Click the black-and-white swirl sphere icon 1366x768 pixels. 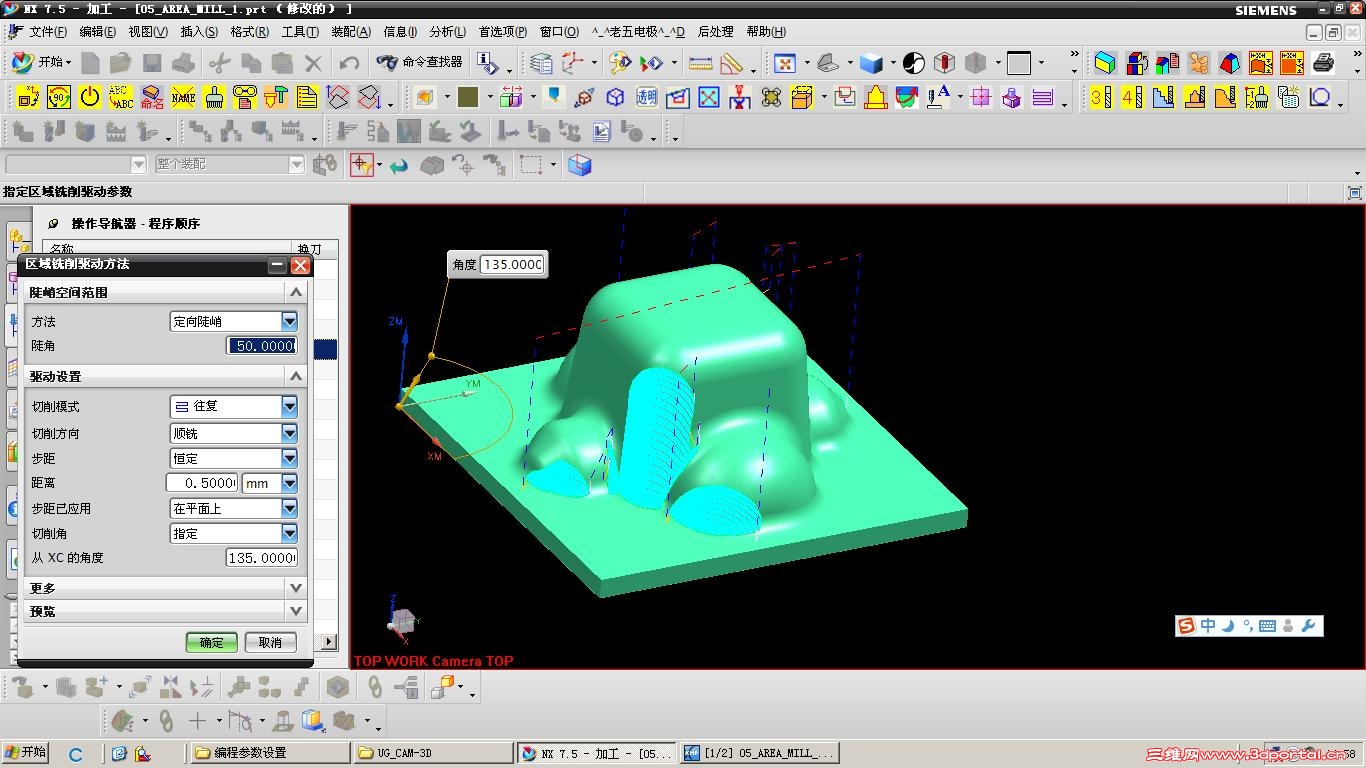[x=914, y=63]
